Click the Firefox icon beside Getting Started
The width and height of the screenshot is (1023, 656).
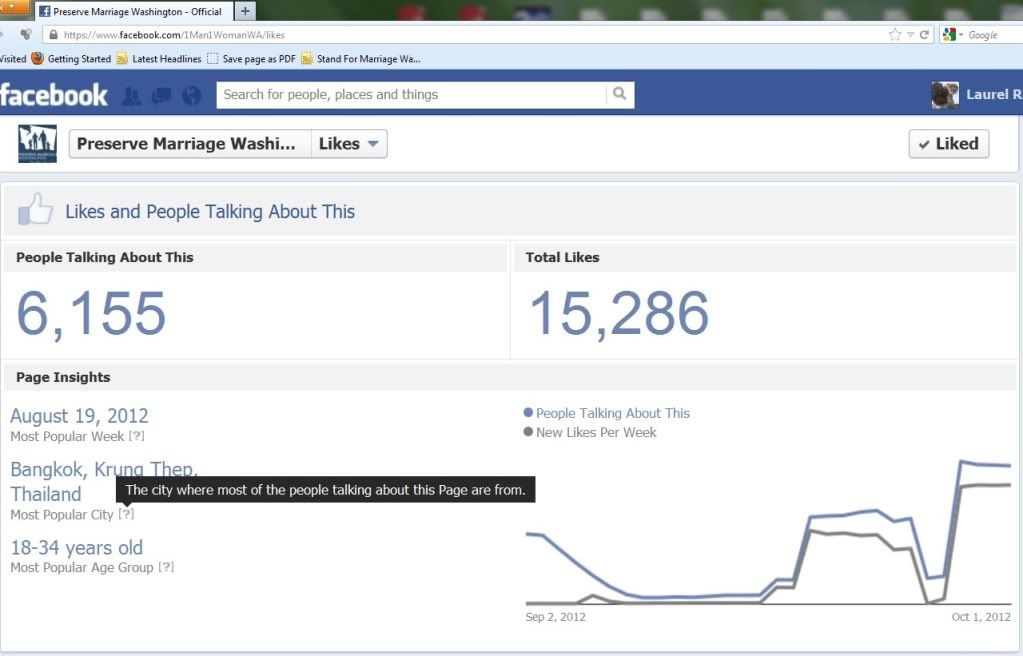coord(37,58)
